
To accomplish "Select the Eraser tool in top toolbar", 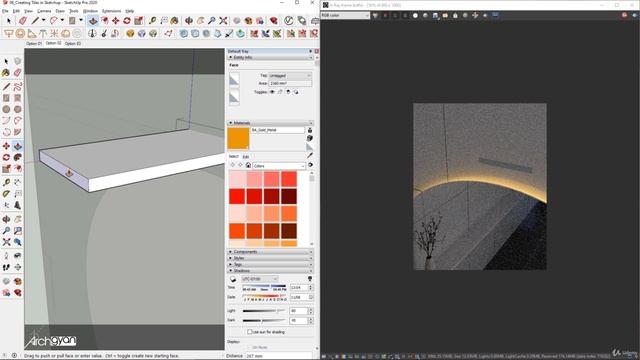I will point(23,20).
